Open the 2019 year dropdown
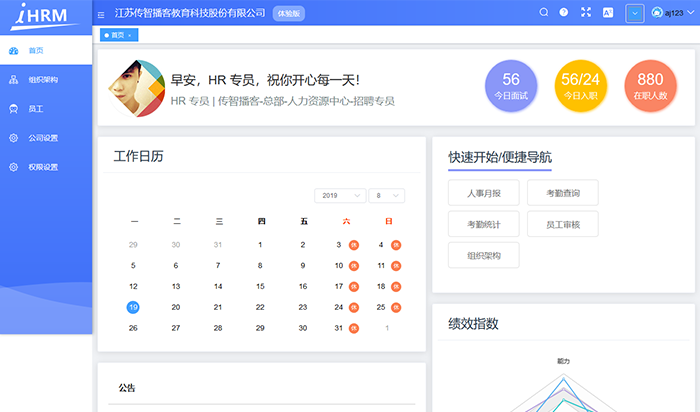 (x=339, y=195)
